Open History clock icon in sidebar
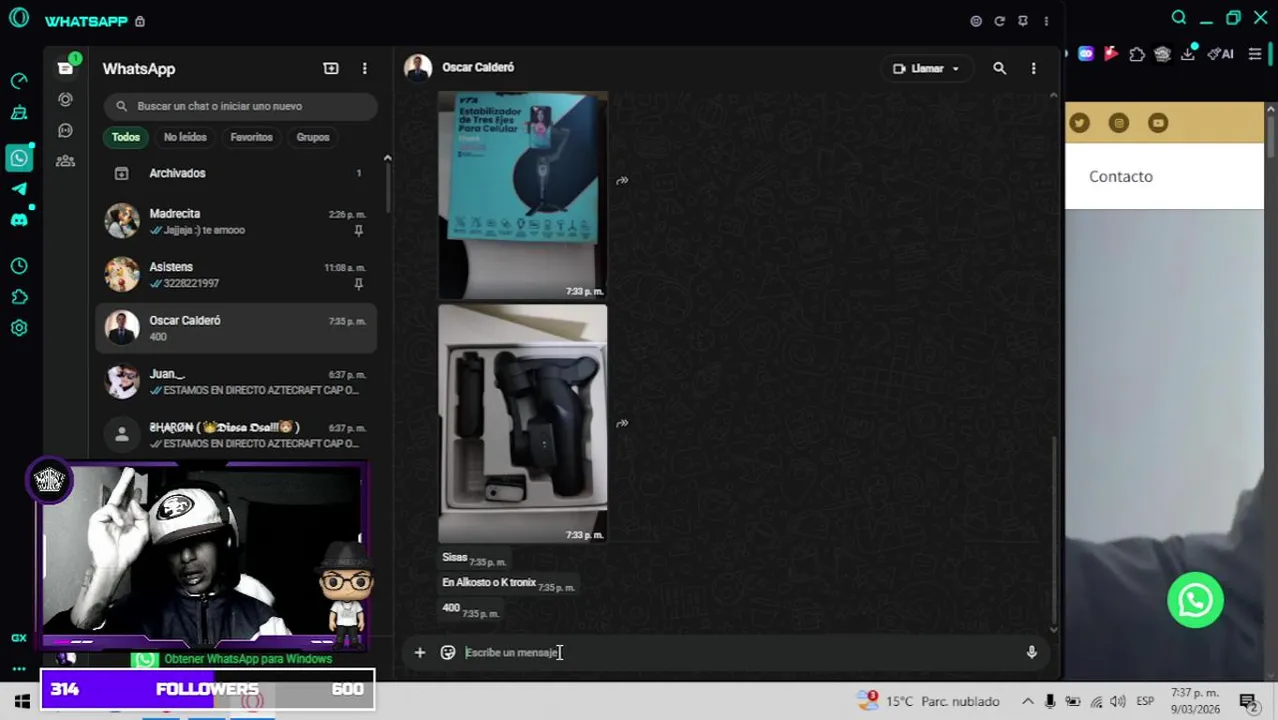This screenshot has height=720, width=1278. [19, 266]
